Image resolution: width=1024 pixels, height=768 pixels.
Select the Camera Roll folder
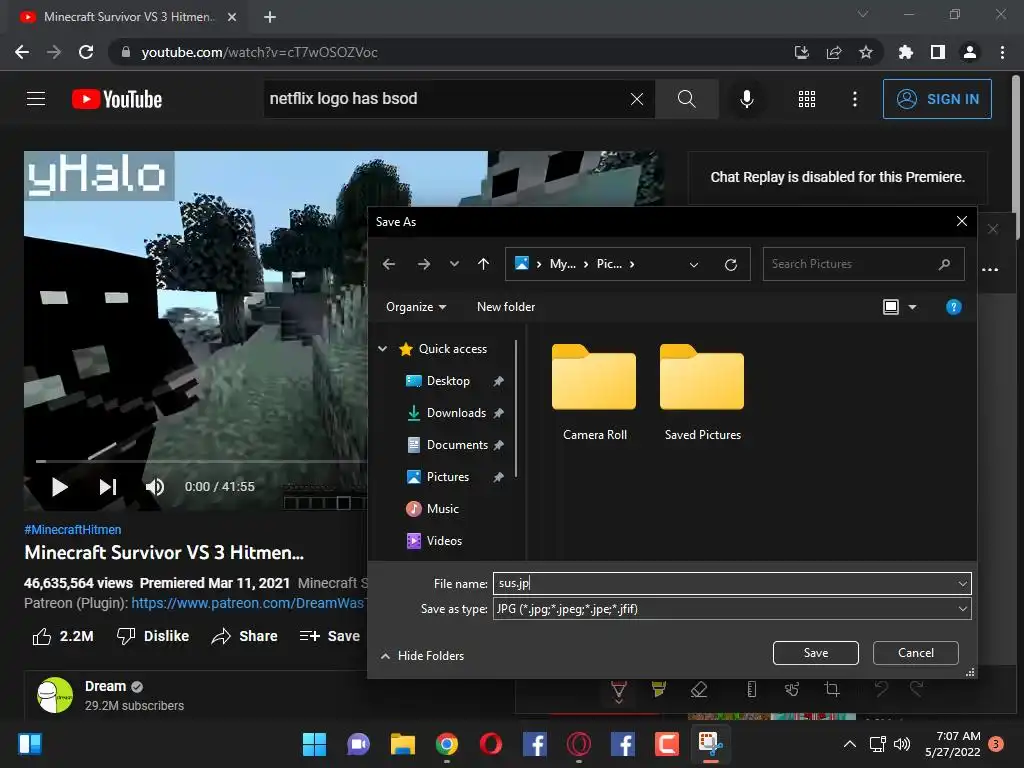594,393
